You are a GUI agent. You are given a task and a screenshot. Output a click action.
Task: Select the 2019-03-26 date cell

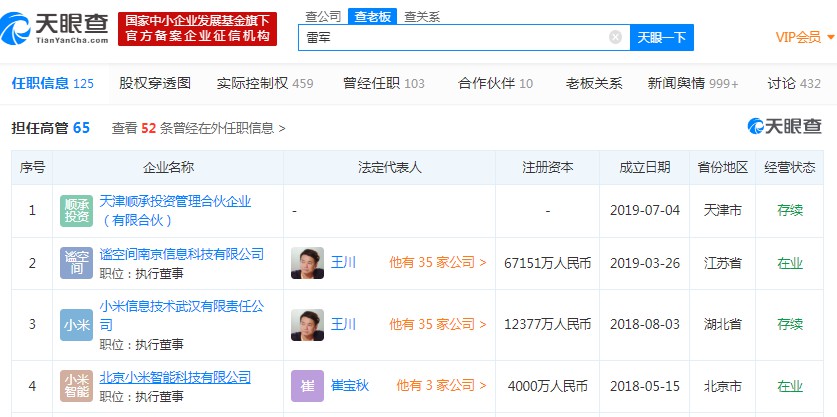coord(645,263)
